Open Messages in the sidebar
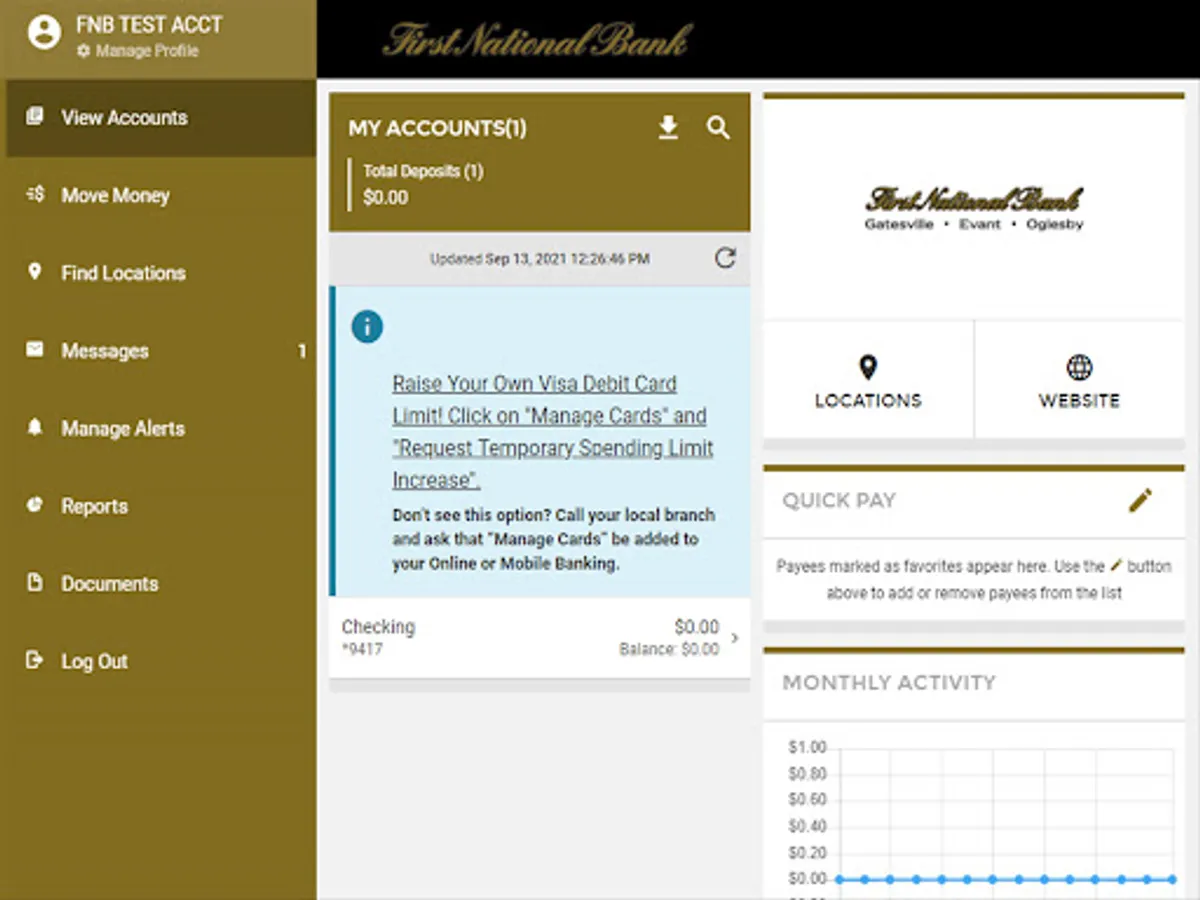Image resolution: width=1200 pixels, height=900 pixels. tap(161, 351)
